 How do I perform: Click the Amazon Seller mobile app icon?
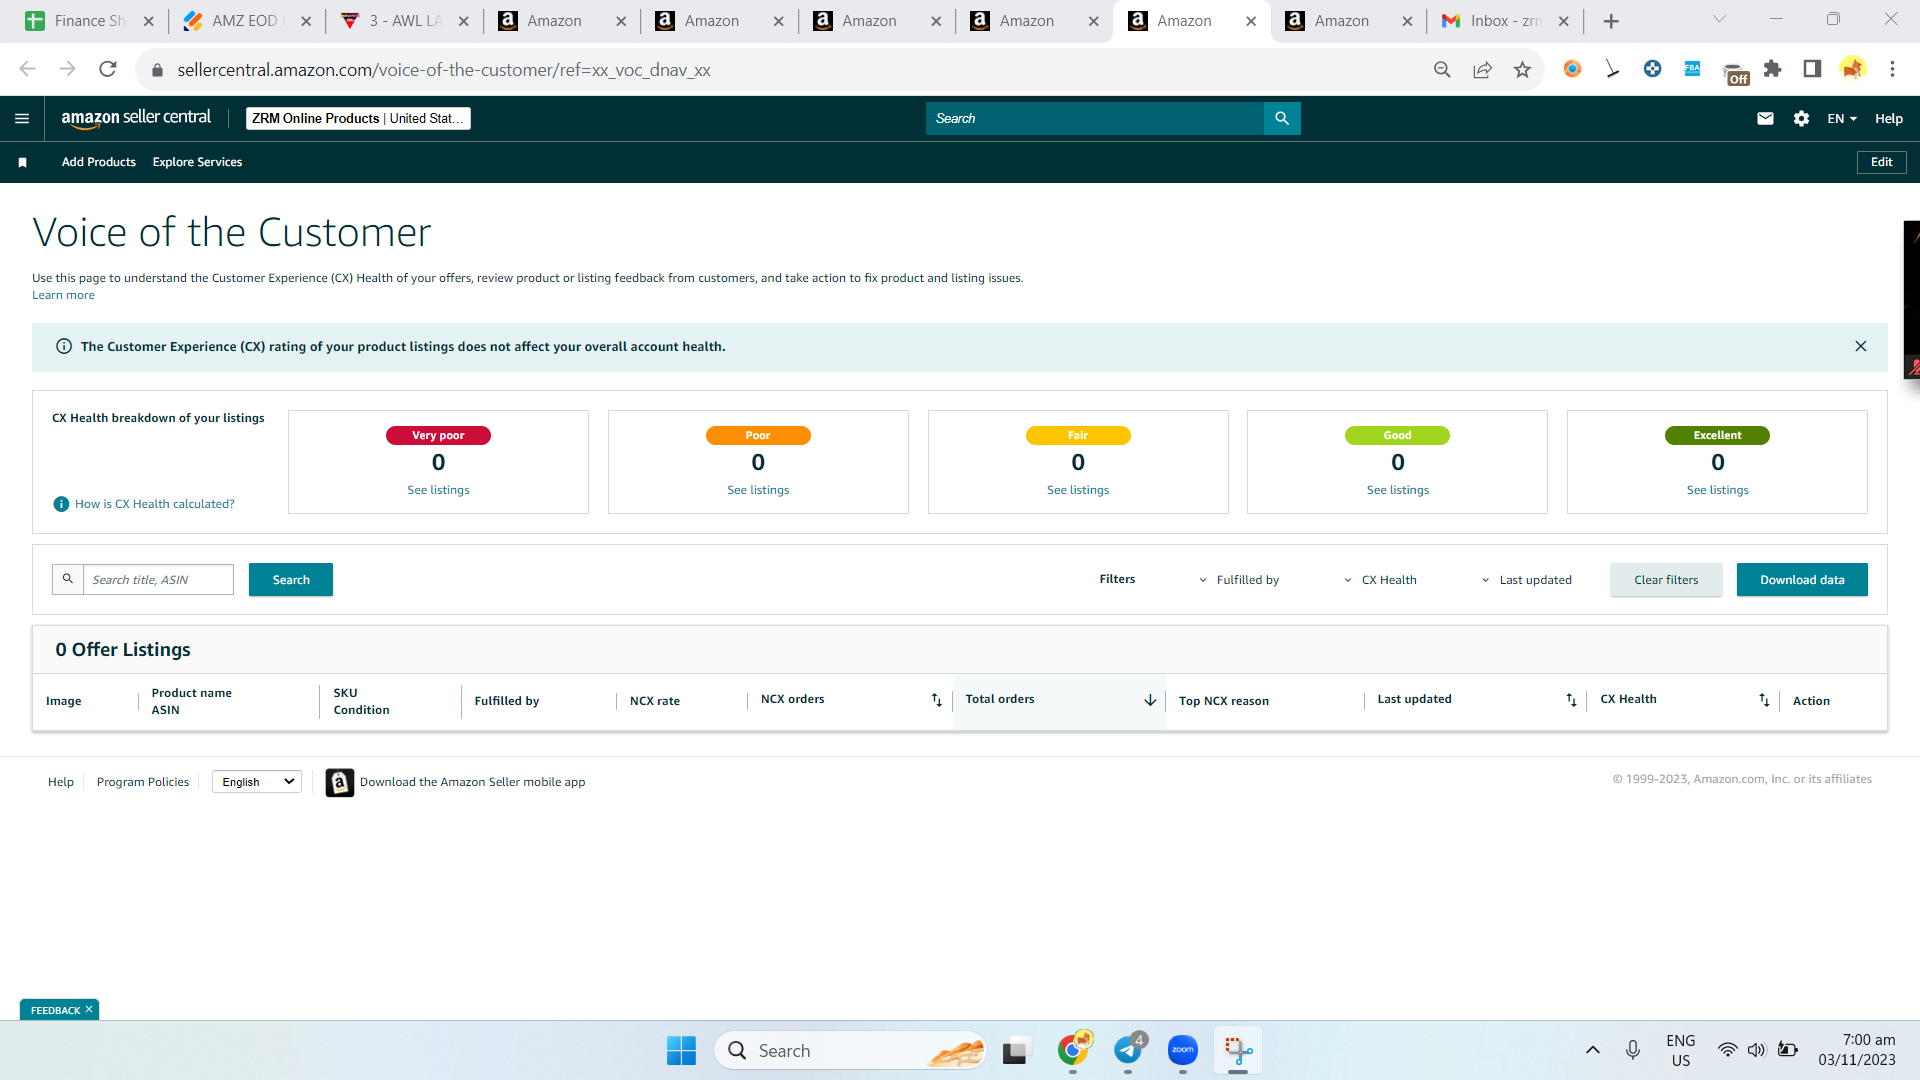(x=340, y=782)
